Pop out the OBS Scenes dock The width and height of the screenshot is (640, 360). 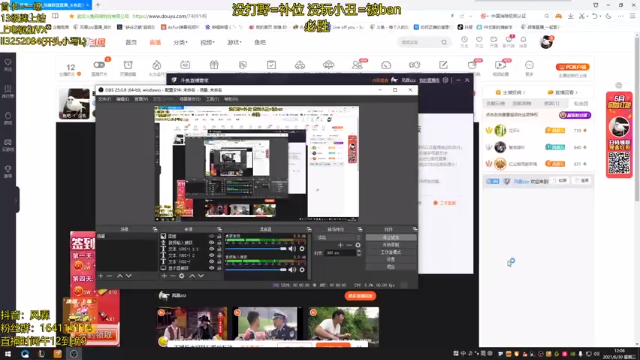(155, 229)
